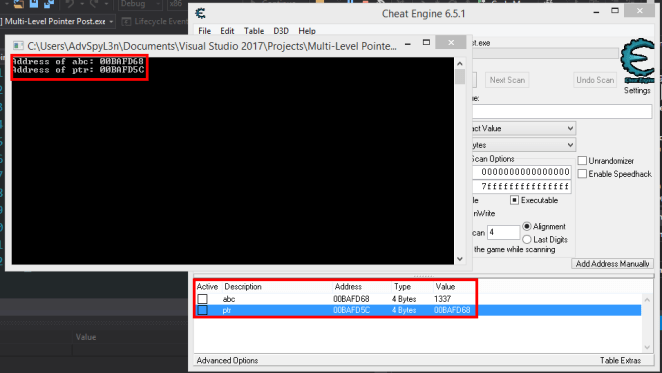Image resolution: width=662 pixels, height=373 pixels.
Task: Close the console window
Action: tap(451, 42)
